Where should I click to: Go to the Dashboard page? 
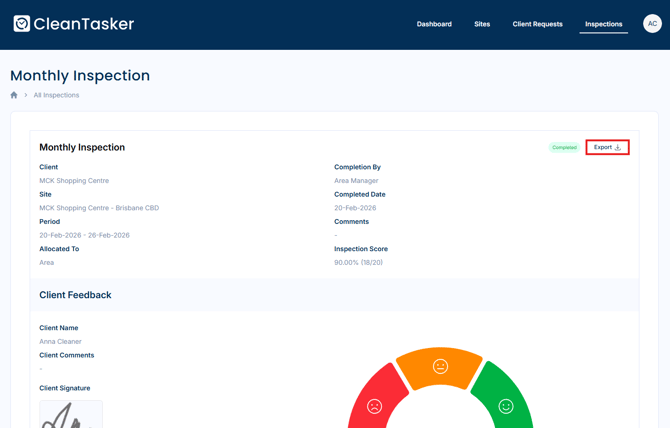(434, 24)
